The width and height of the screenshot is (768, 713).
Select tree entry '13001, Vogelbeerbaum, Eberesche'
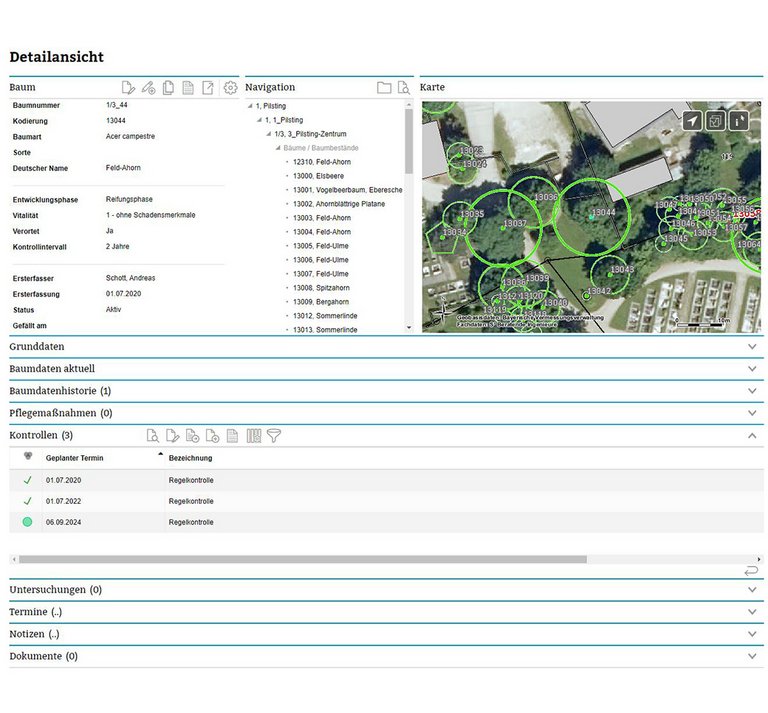click(x=348, y=190)
